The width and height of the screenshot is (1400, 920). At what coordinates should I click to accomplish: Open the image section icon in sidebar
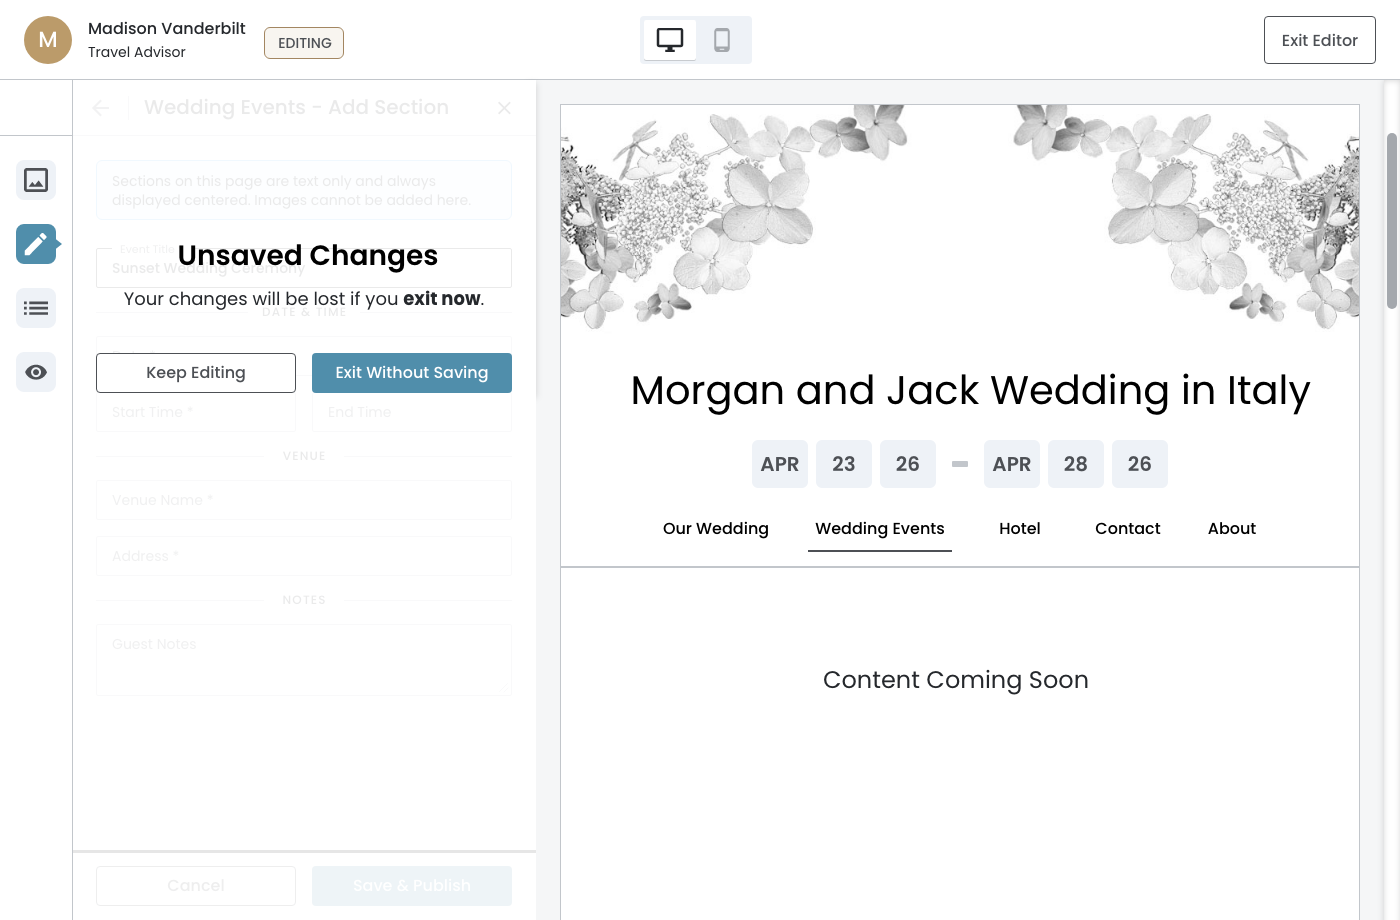coord(36,180)
